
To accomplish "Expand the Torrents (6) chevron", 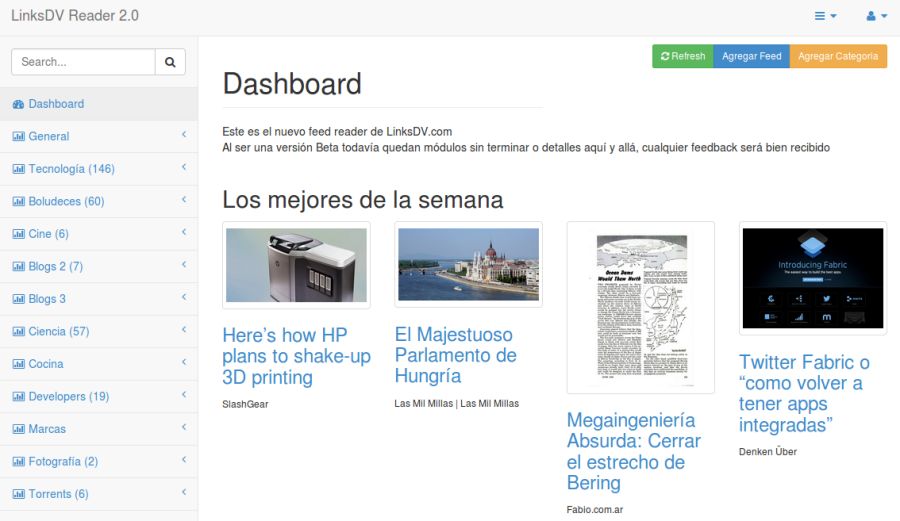I will point(184,492).
